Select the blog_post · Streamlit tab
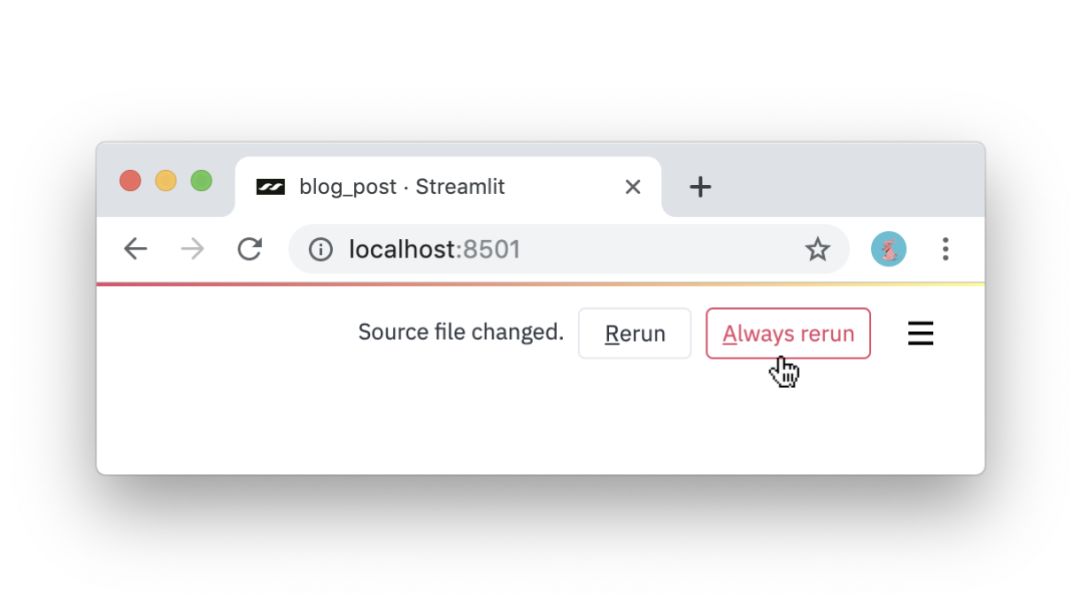 pyautogui.click(x=420, y=187)
